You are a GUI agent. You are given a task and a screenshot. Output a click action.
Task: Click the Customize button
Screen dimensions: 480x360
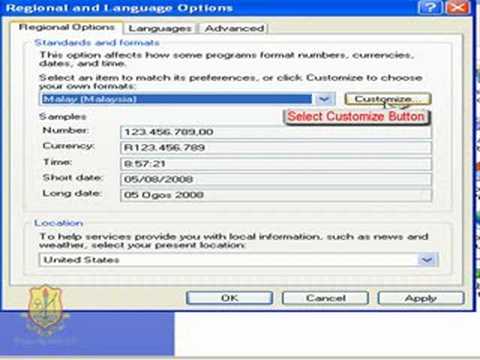click(388, 99)
